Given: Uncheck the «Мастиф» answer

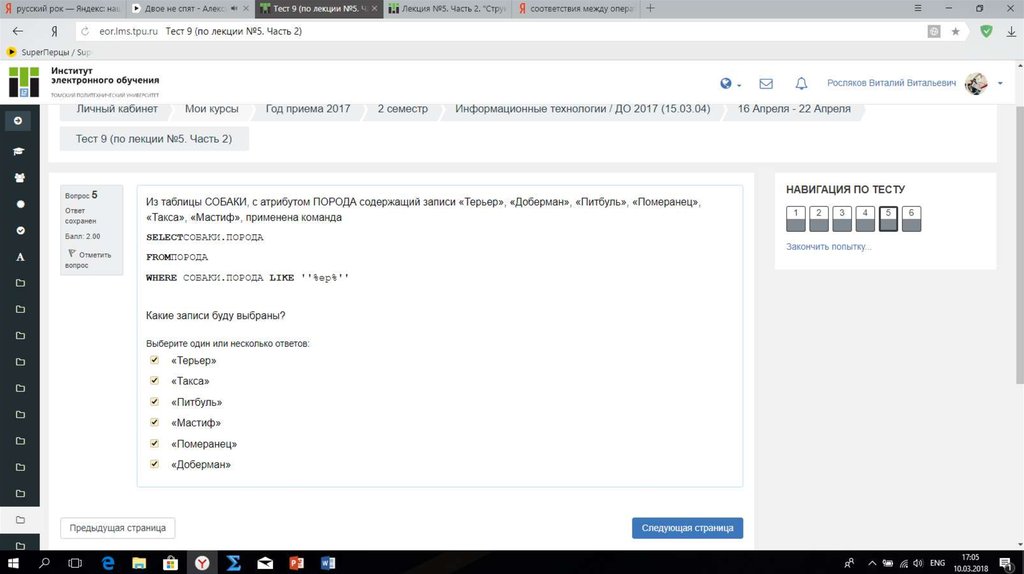Looking at the screenshot, I should point(154,422).
